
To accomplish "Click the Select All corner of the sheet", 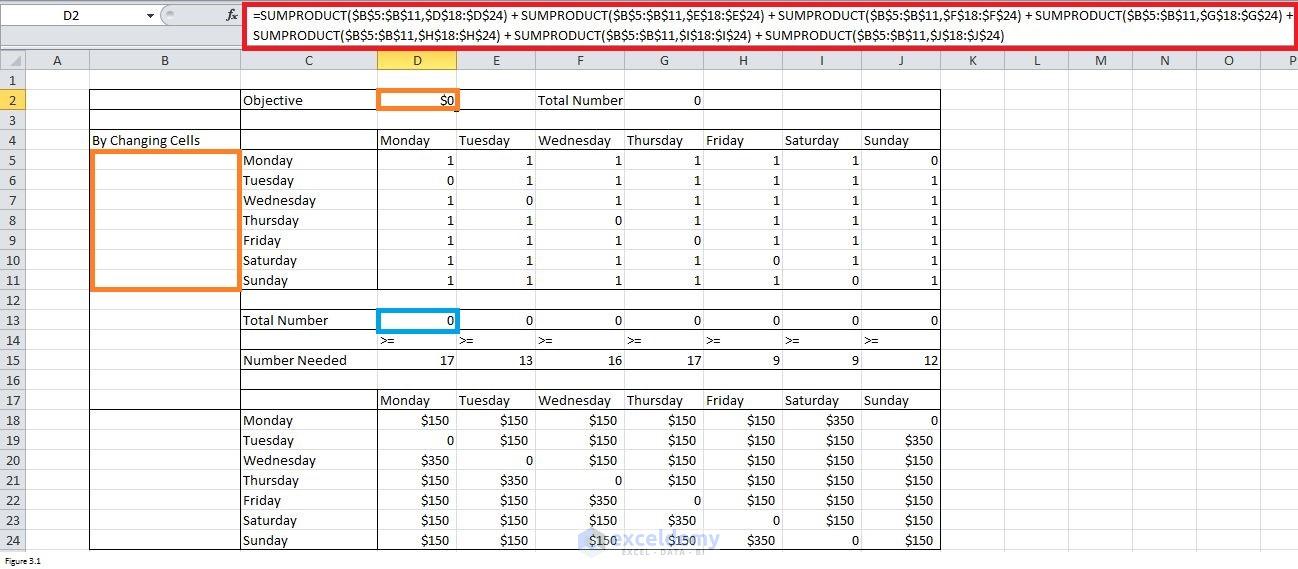I will 12,60.
